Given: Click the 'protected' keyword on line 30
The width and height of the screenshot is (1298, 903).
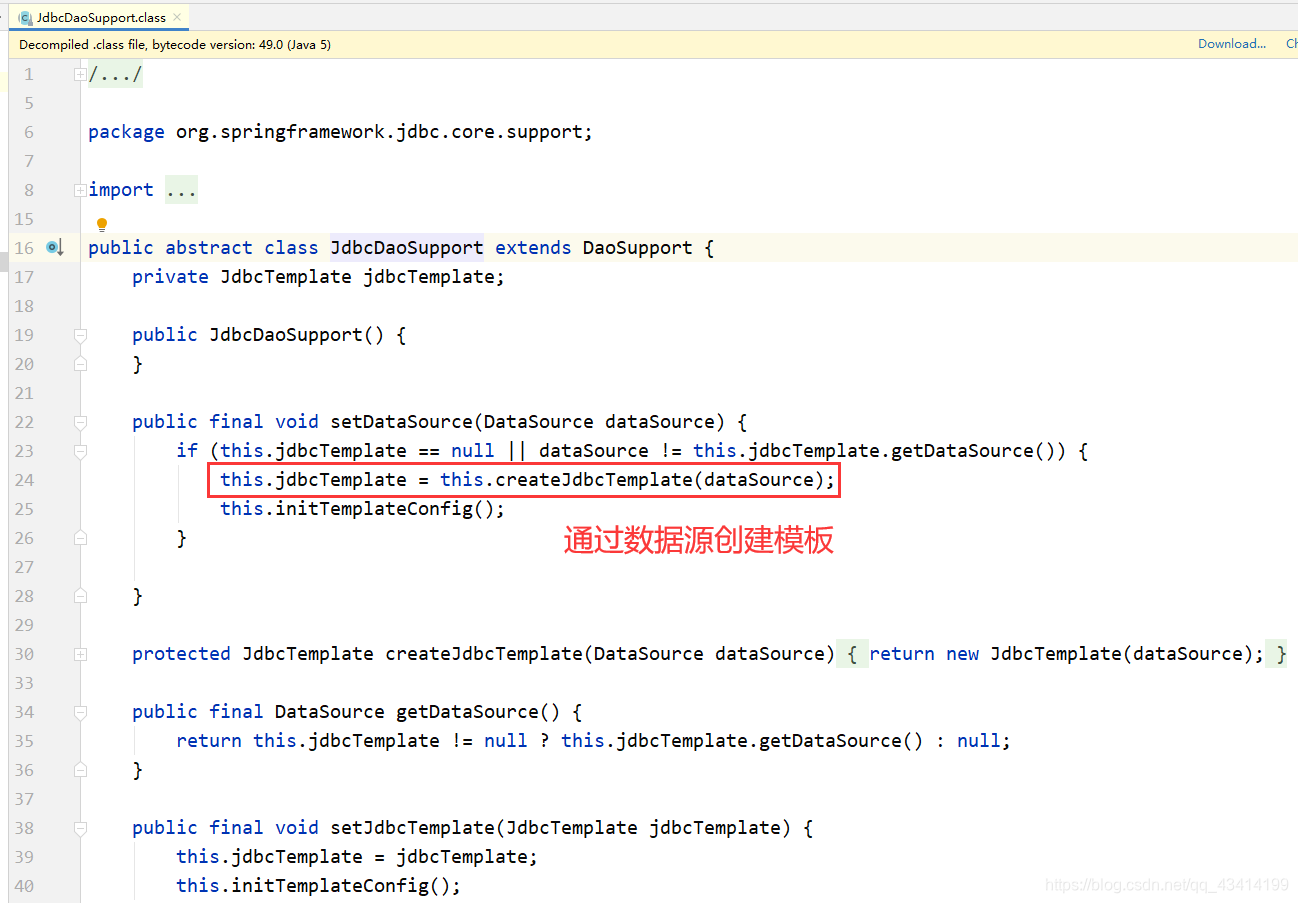Looking at the screenshot, I should tap(181, 654).
